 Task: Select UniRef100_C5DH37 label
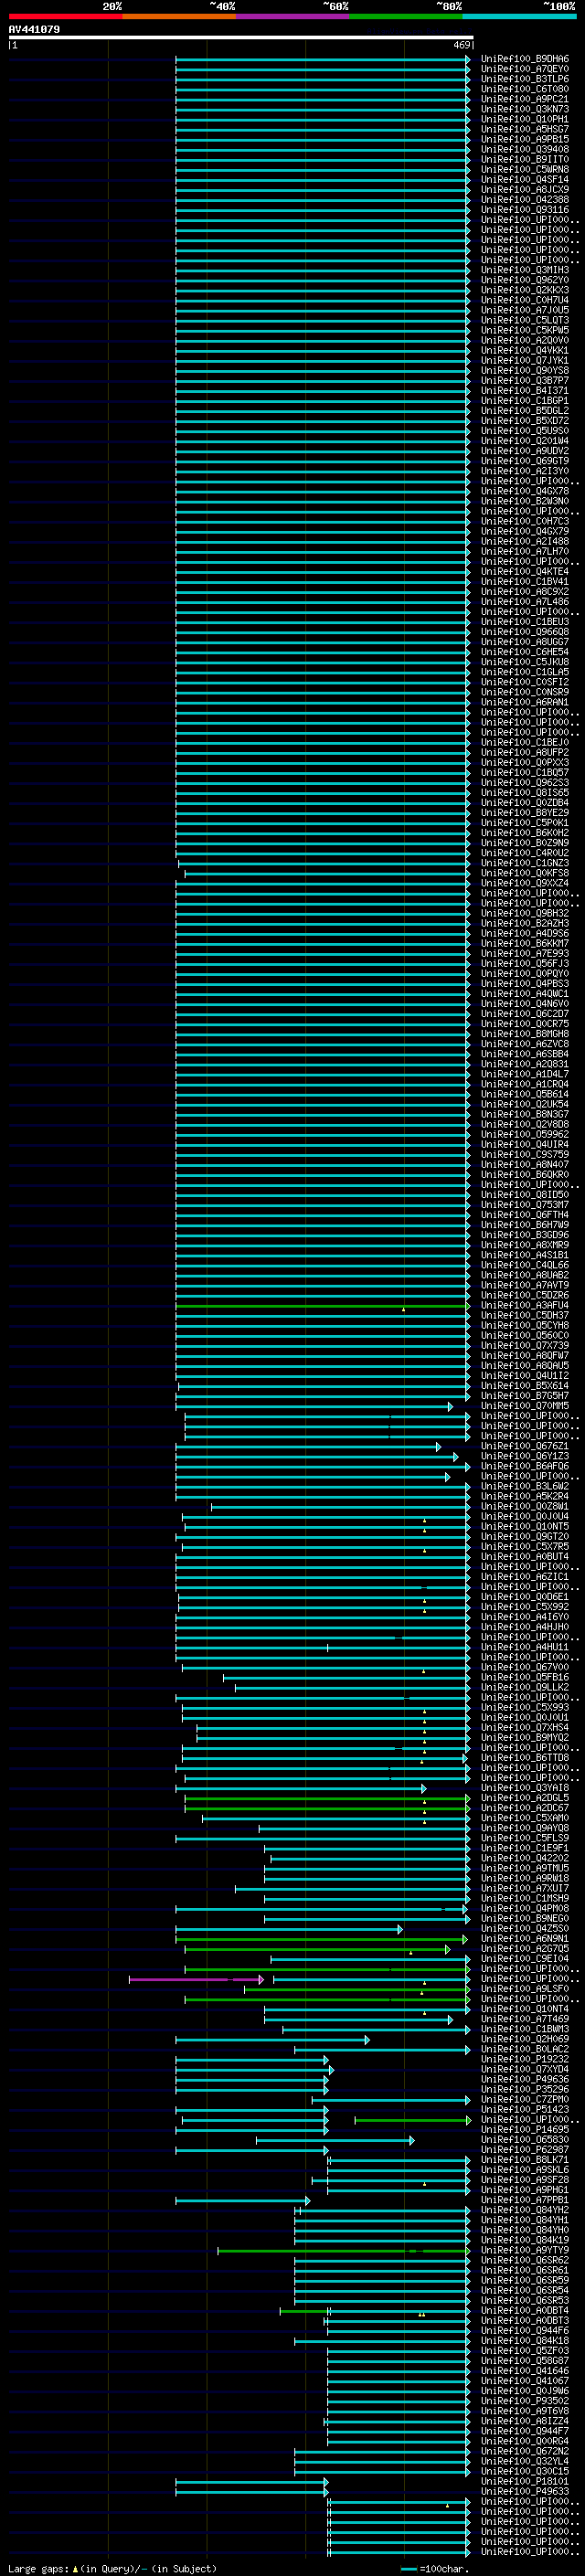[525, 1315]
